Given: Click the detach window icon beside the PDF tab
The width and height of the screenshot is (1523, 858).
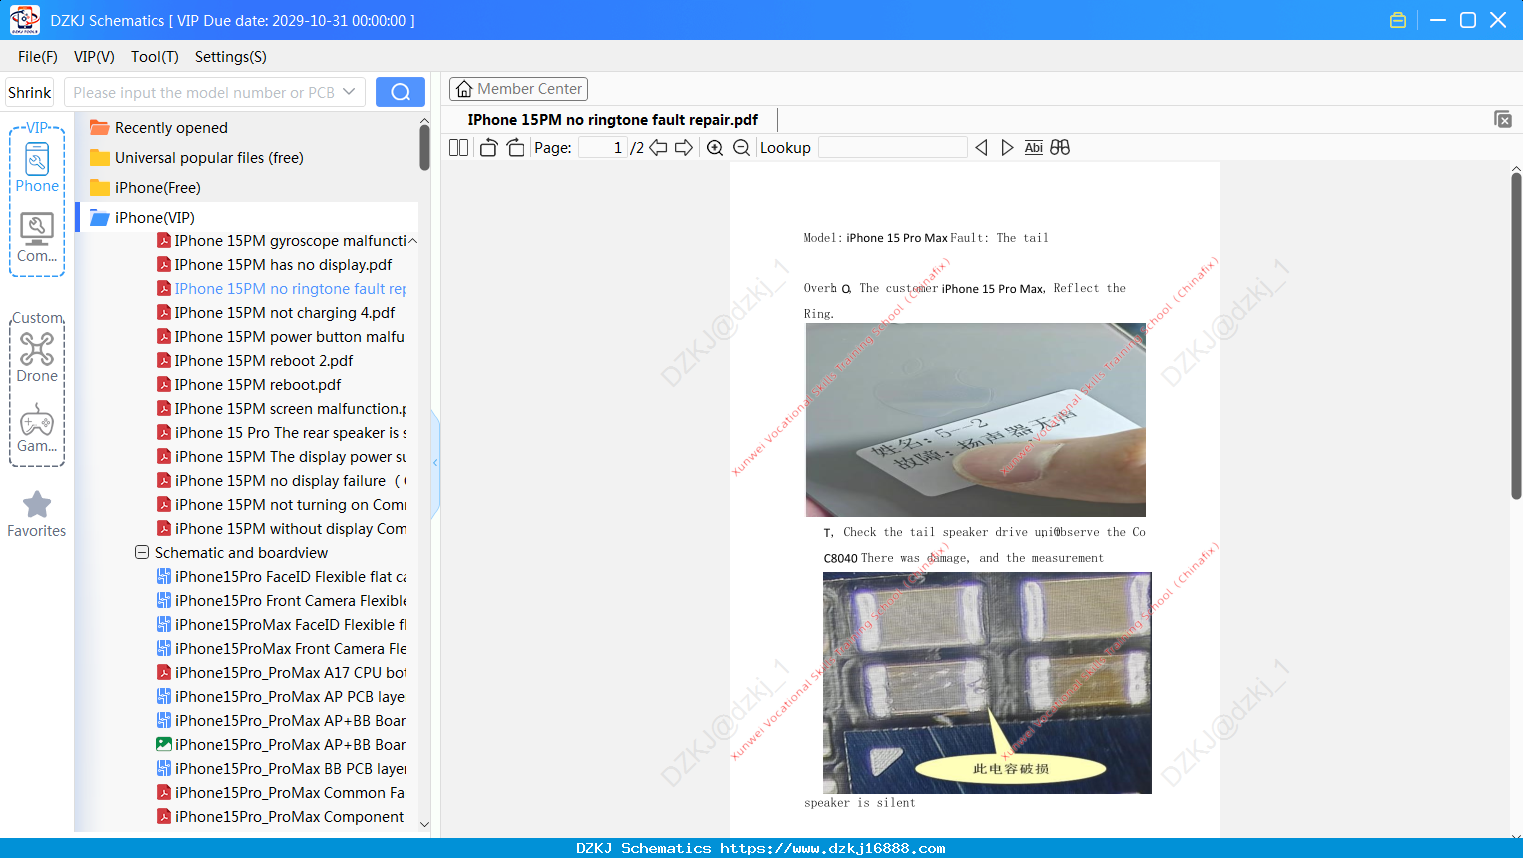Looking at the screenshot, I should coord(1503,119).
